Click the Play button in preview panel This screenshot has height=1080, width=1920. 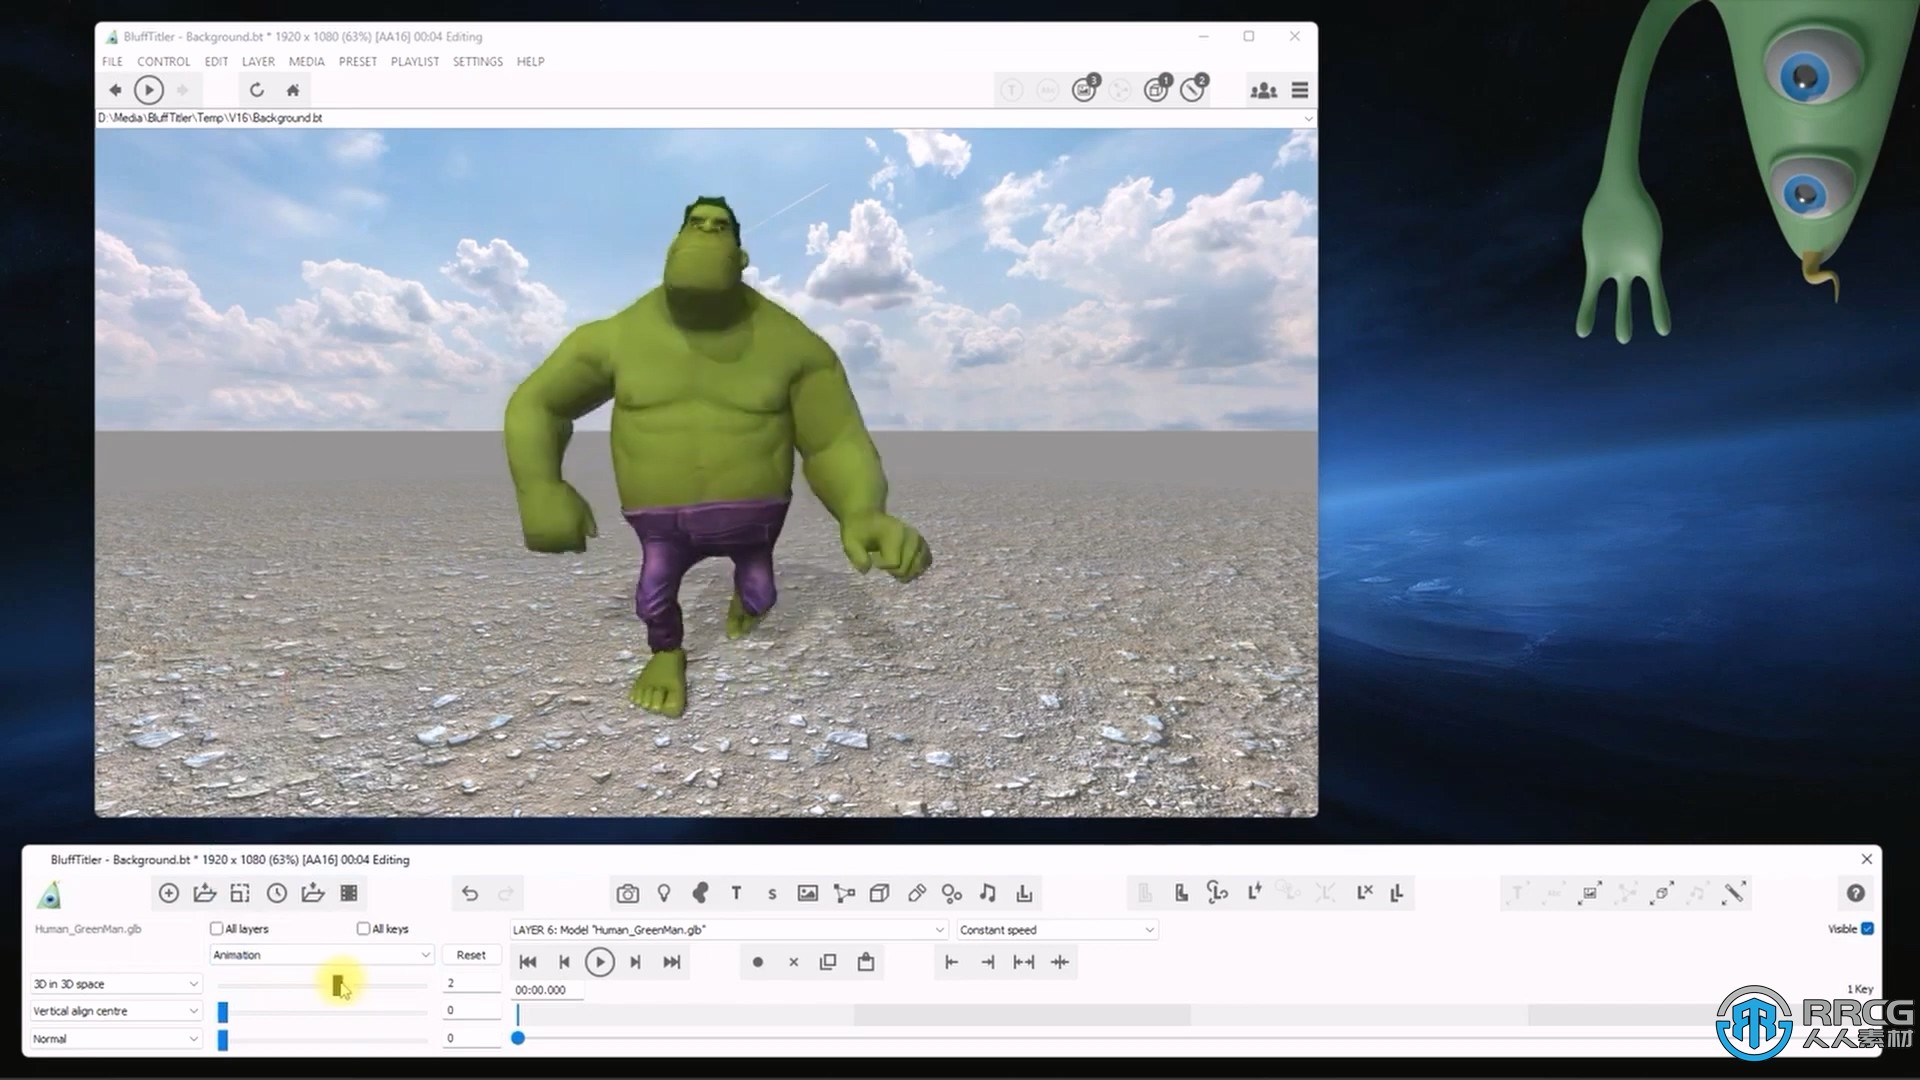point(149,90)
